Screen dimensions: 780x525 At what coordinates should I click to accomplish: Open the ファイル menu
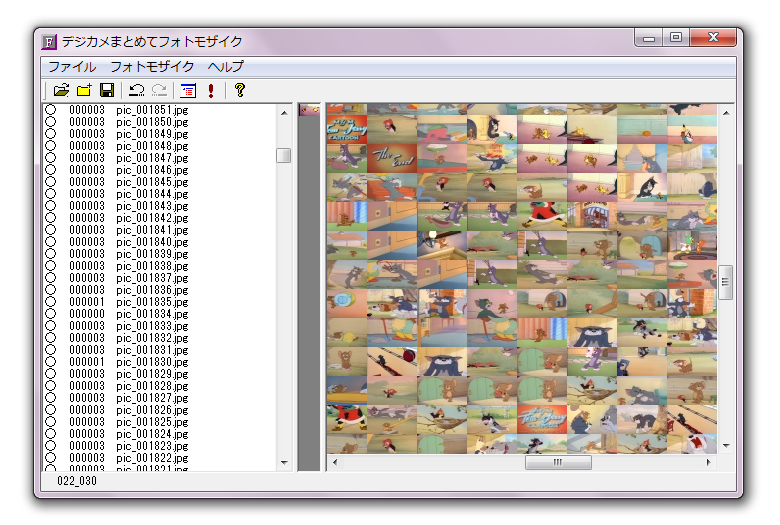click(72, 67)
